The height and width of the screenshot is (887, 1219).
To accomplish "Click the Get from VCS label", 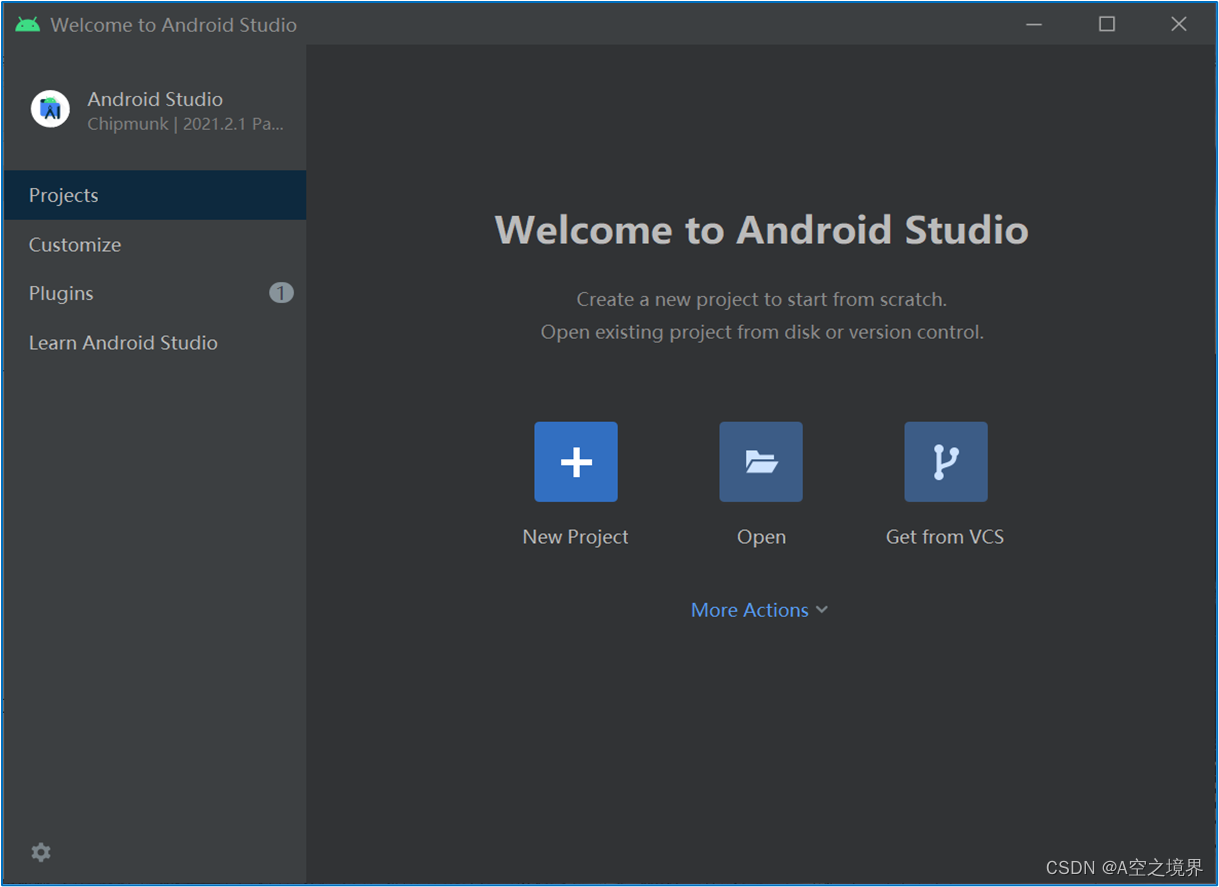I will pyautogui.click(x=945, y=537).
